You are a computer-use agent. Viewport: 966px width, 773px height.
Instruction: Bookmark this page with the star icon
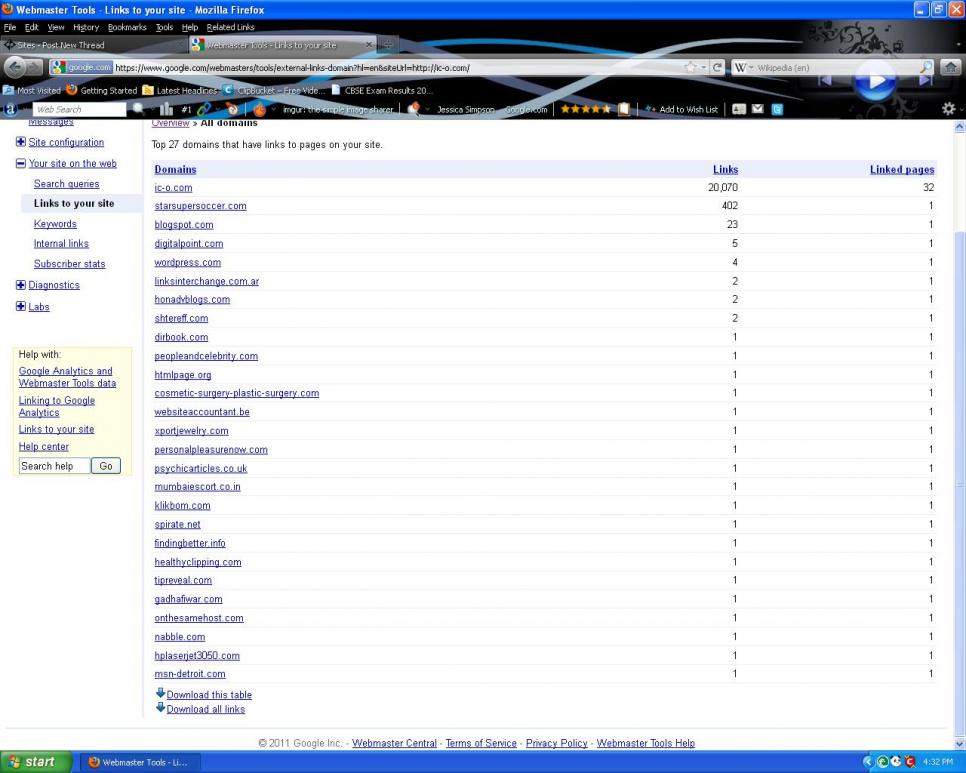[691, 68]
